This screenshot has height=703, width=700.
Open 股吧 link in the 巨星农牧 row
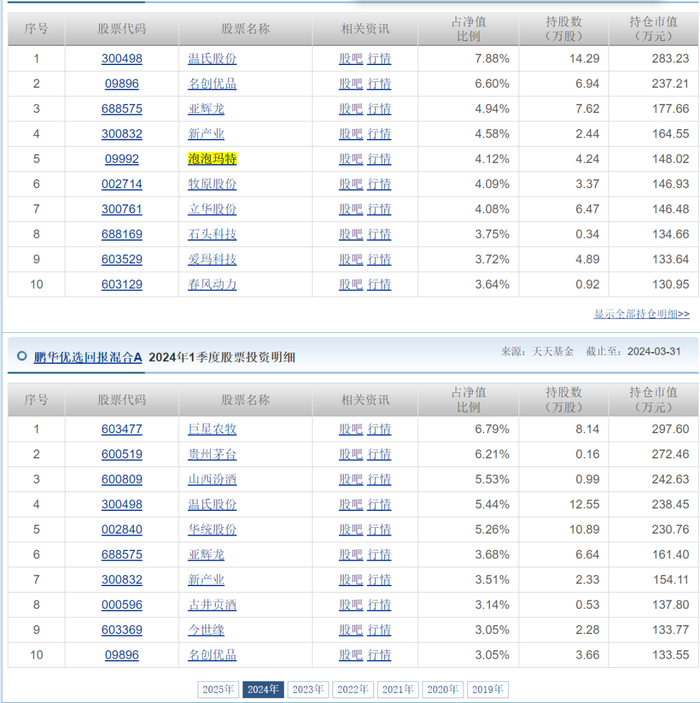(x=351, y=429)
